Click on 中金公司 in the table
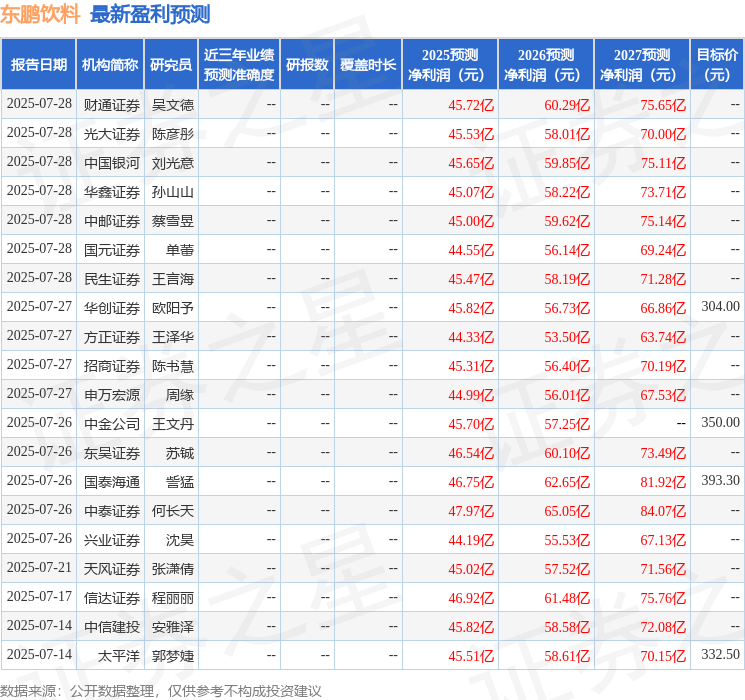This screenshot has width=745, height=700. tap(111, 424)
